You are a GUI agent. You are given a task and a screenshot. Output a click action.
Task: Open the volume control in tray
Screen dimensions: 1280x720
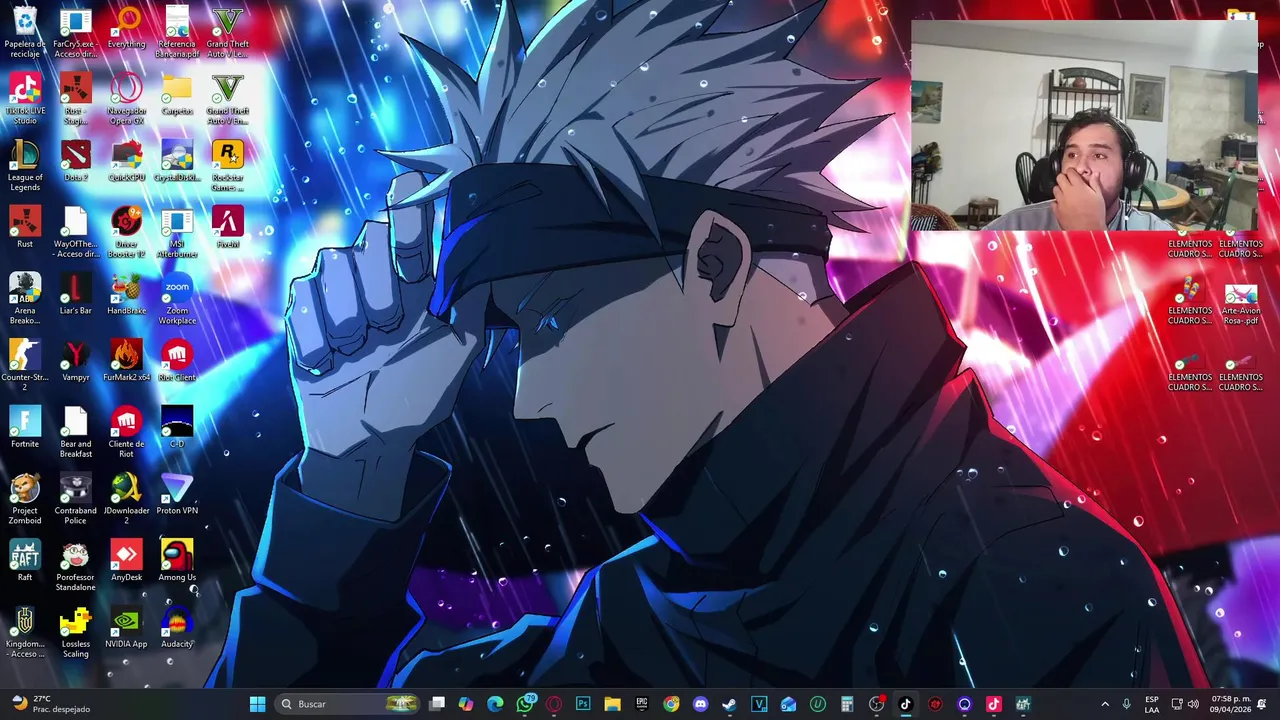click(x=1192, y=704)
